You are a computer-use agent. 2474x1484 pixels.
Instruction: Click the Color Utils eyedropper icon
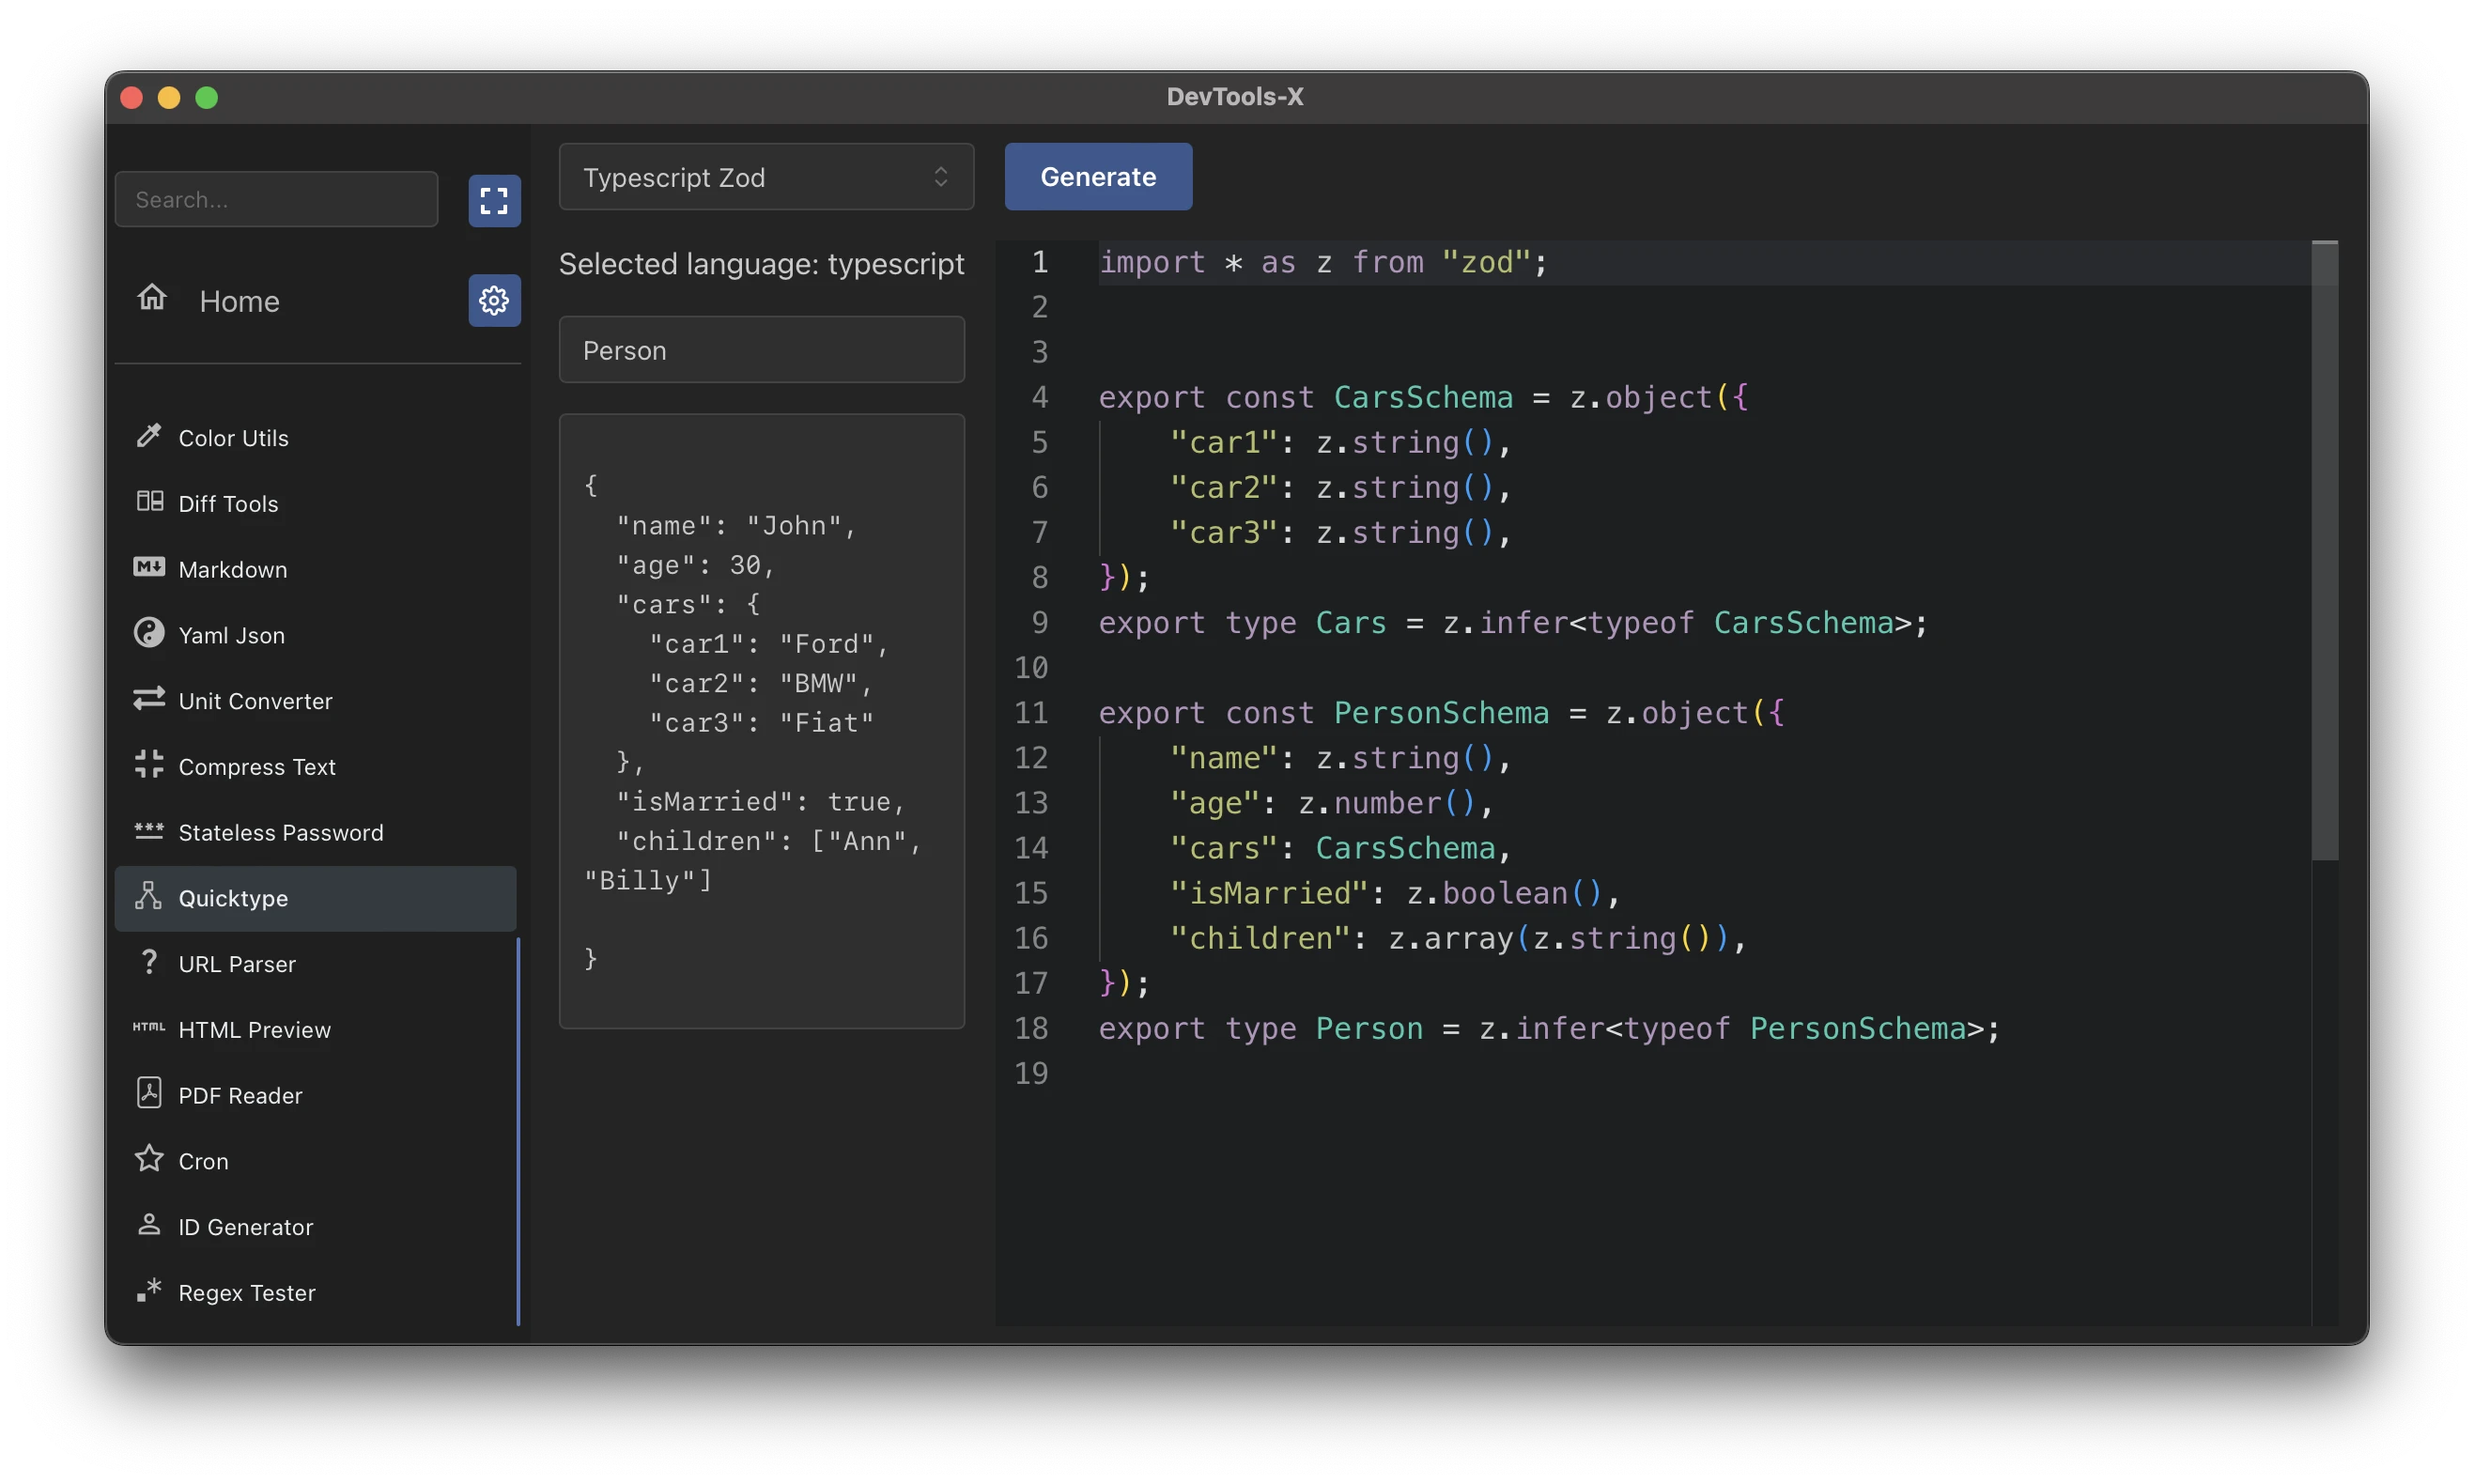149,436
